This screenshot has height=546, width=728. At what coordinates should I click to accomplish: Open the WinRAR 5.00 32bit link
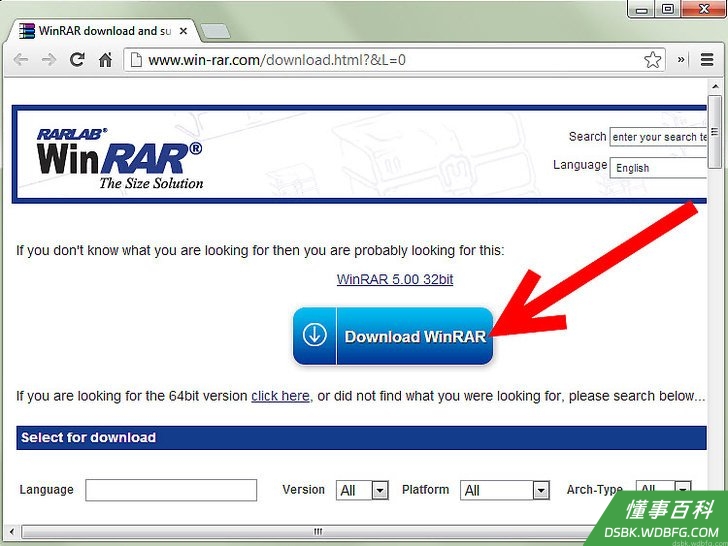click(x=395, y=280)
